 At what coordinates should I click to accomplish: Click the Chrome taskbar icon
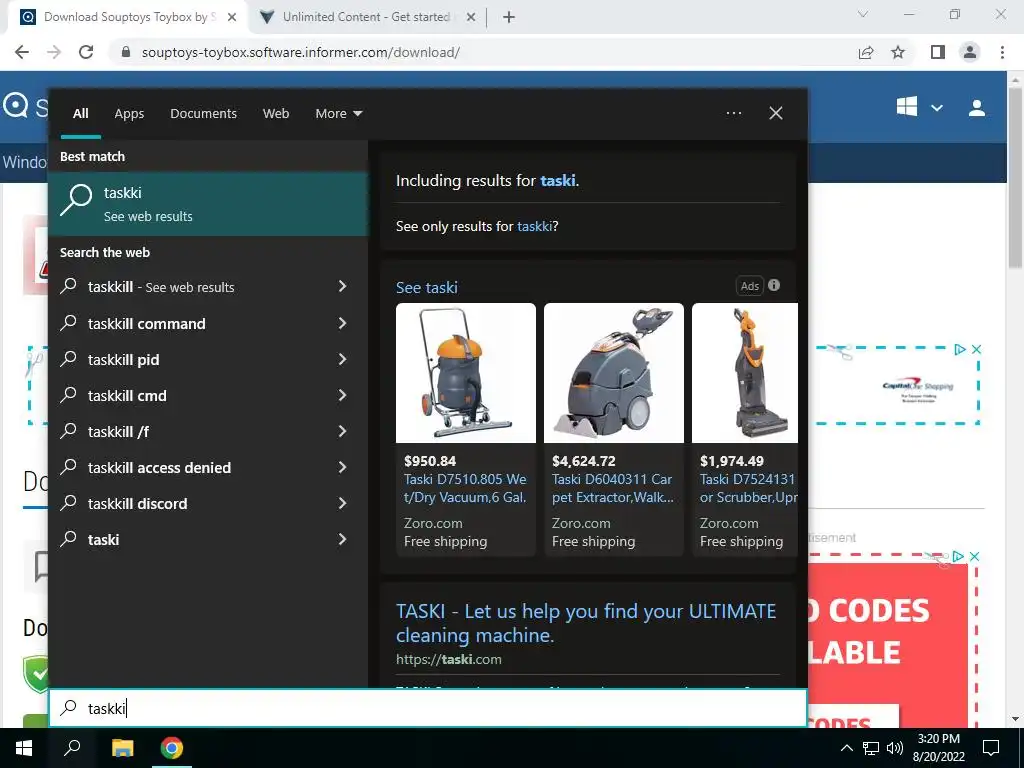(172, 748)
